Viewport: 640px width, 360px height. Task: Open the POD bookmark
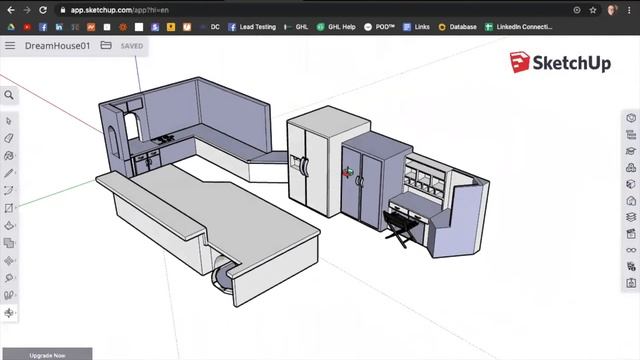tap(379, 27)
